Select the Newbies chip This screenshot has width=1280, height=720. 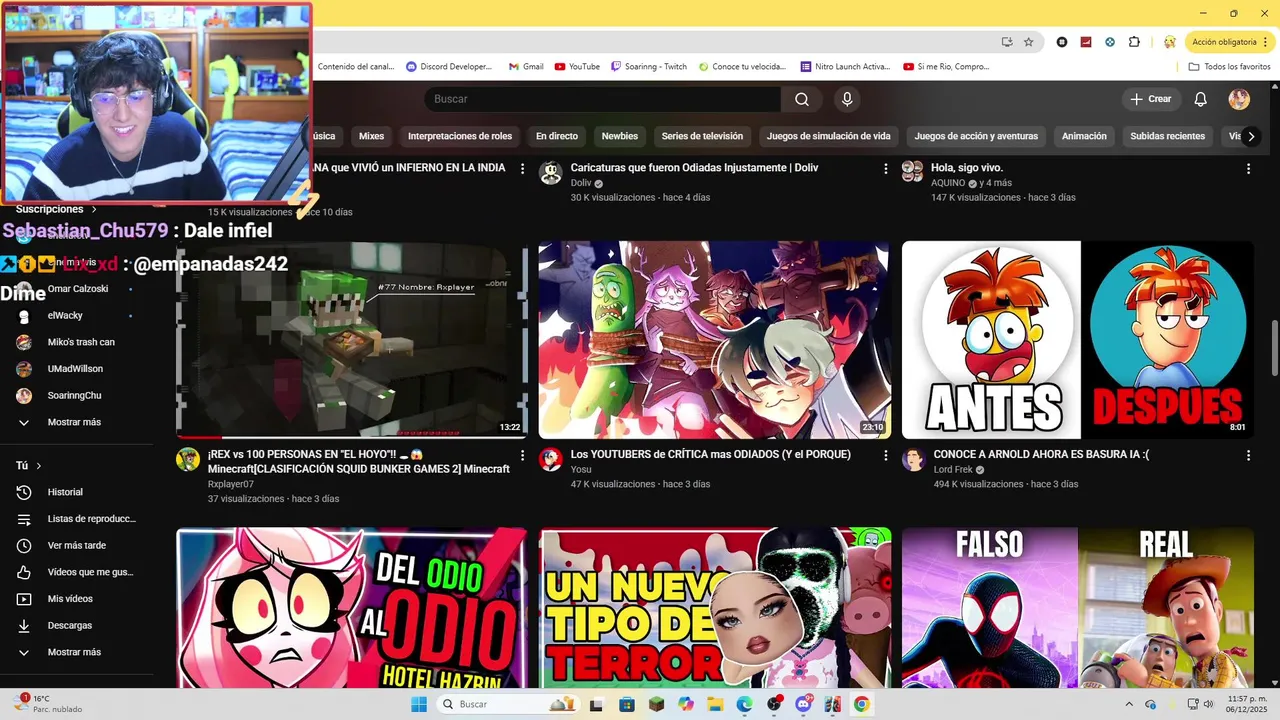tap(620, 136)
